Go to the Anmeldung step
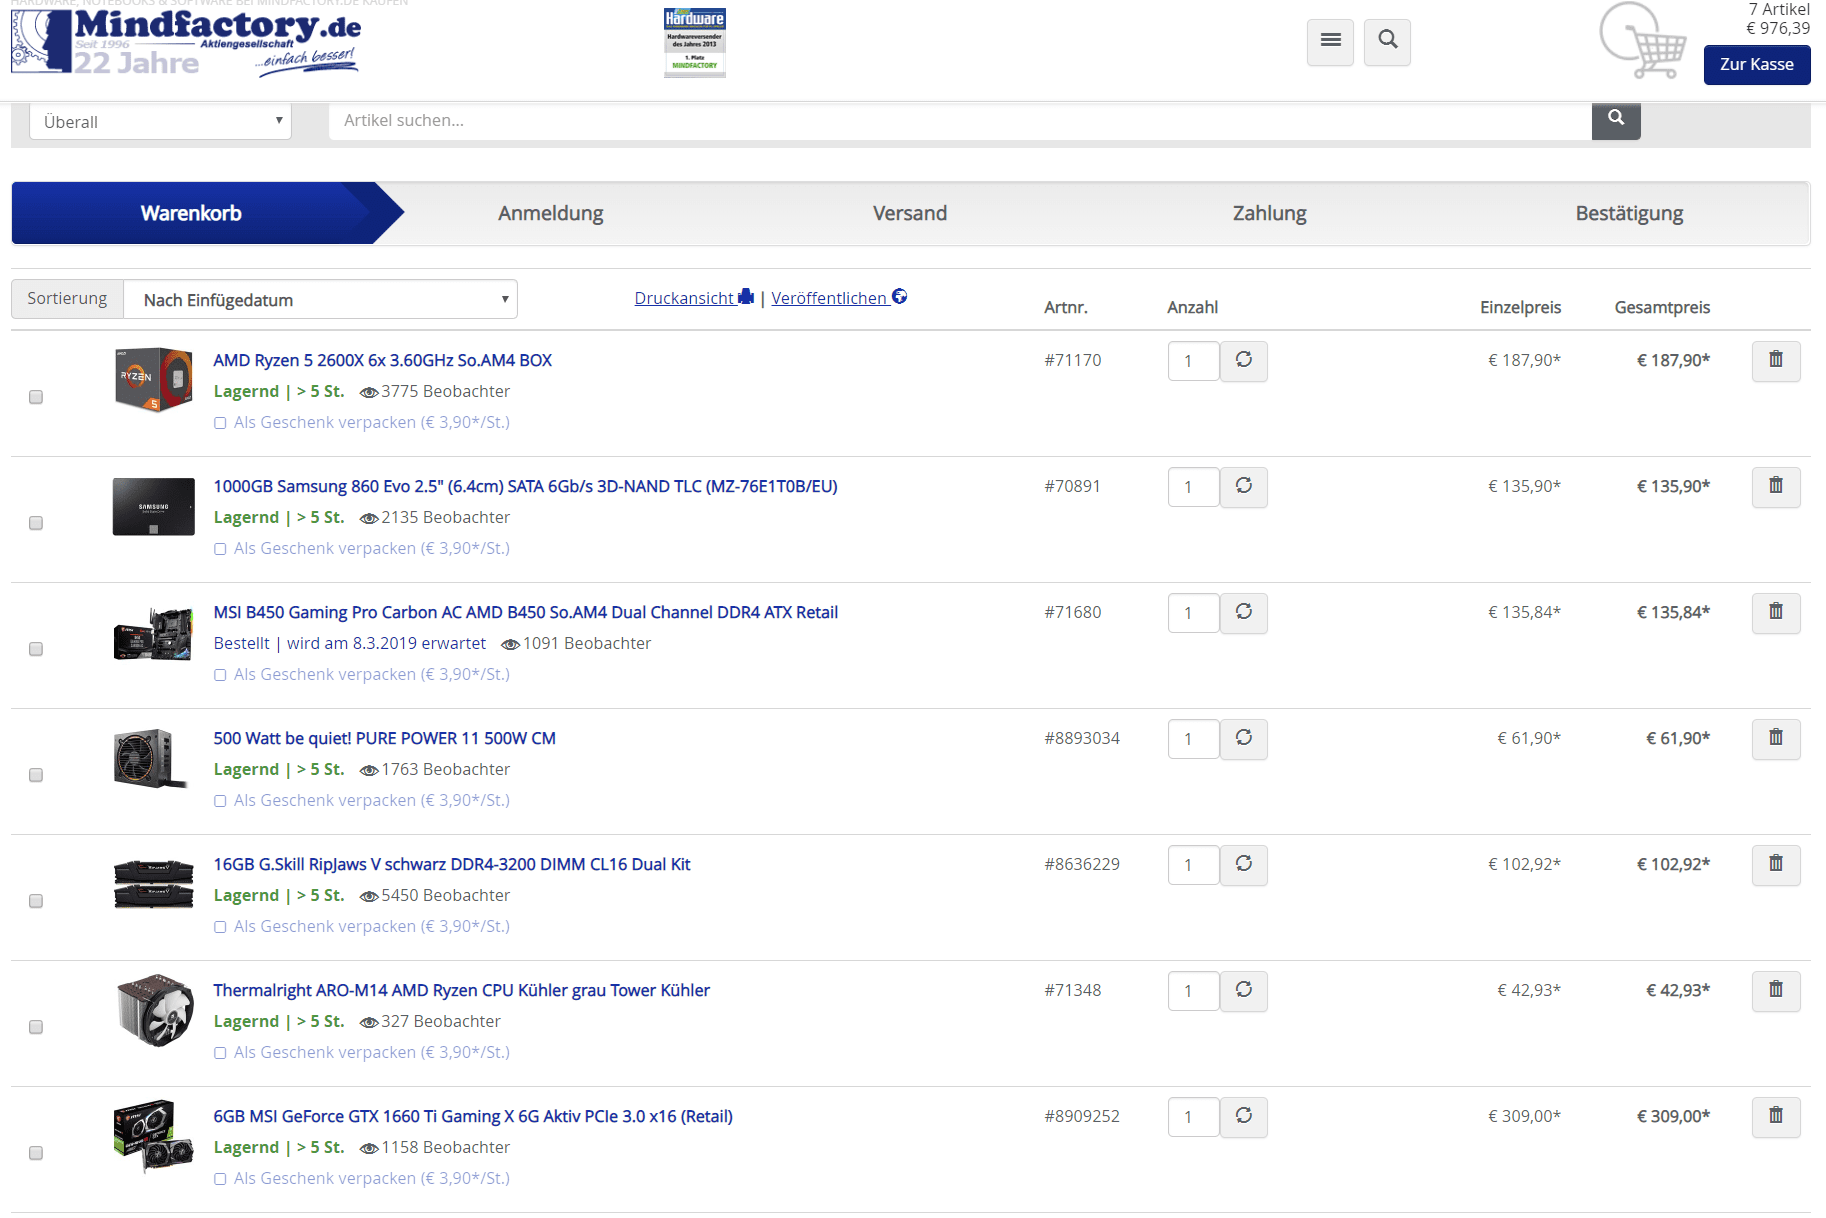Viewport: 1826px width, 1218px height. [551, 213]
